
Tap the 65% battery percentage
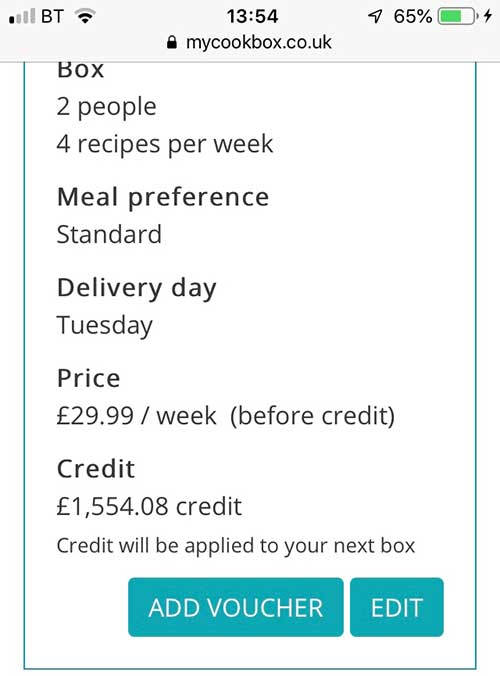[x=412, y=17]
